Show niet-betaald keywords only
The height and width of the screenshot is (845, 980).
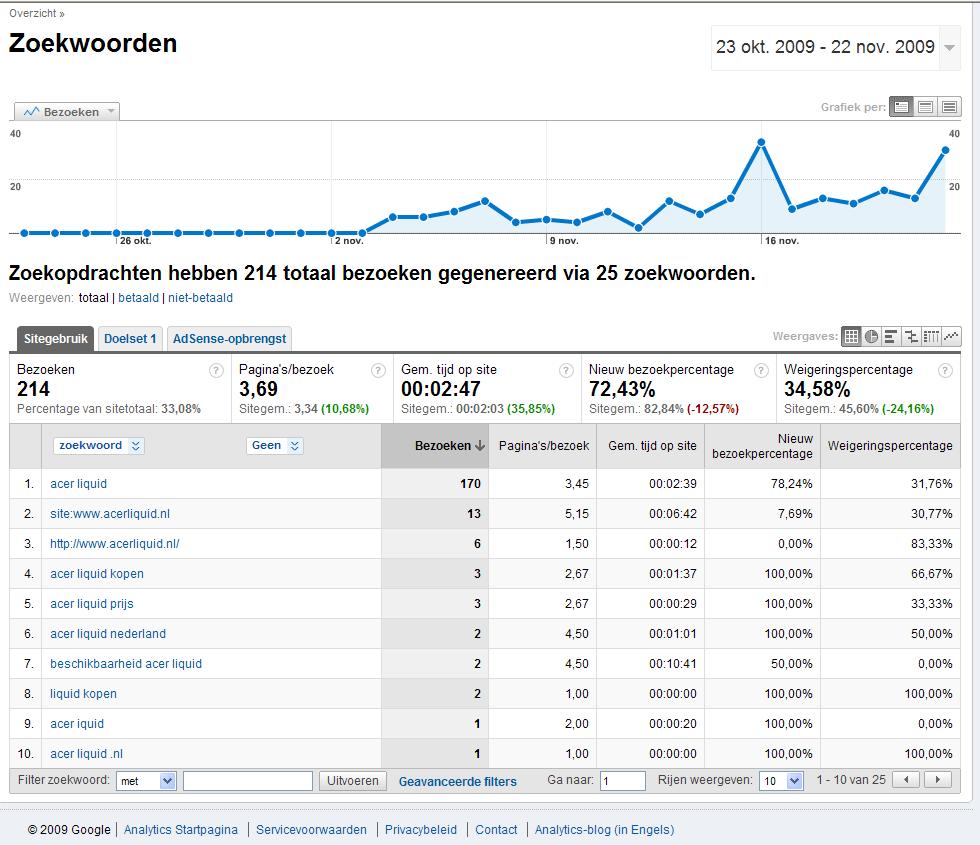point(200,298)
